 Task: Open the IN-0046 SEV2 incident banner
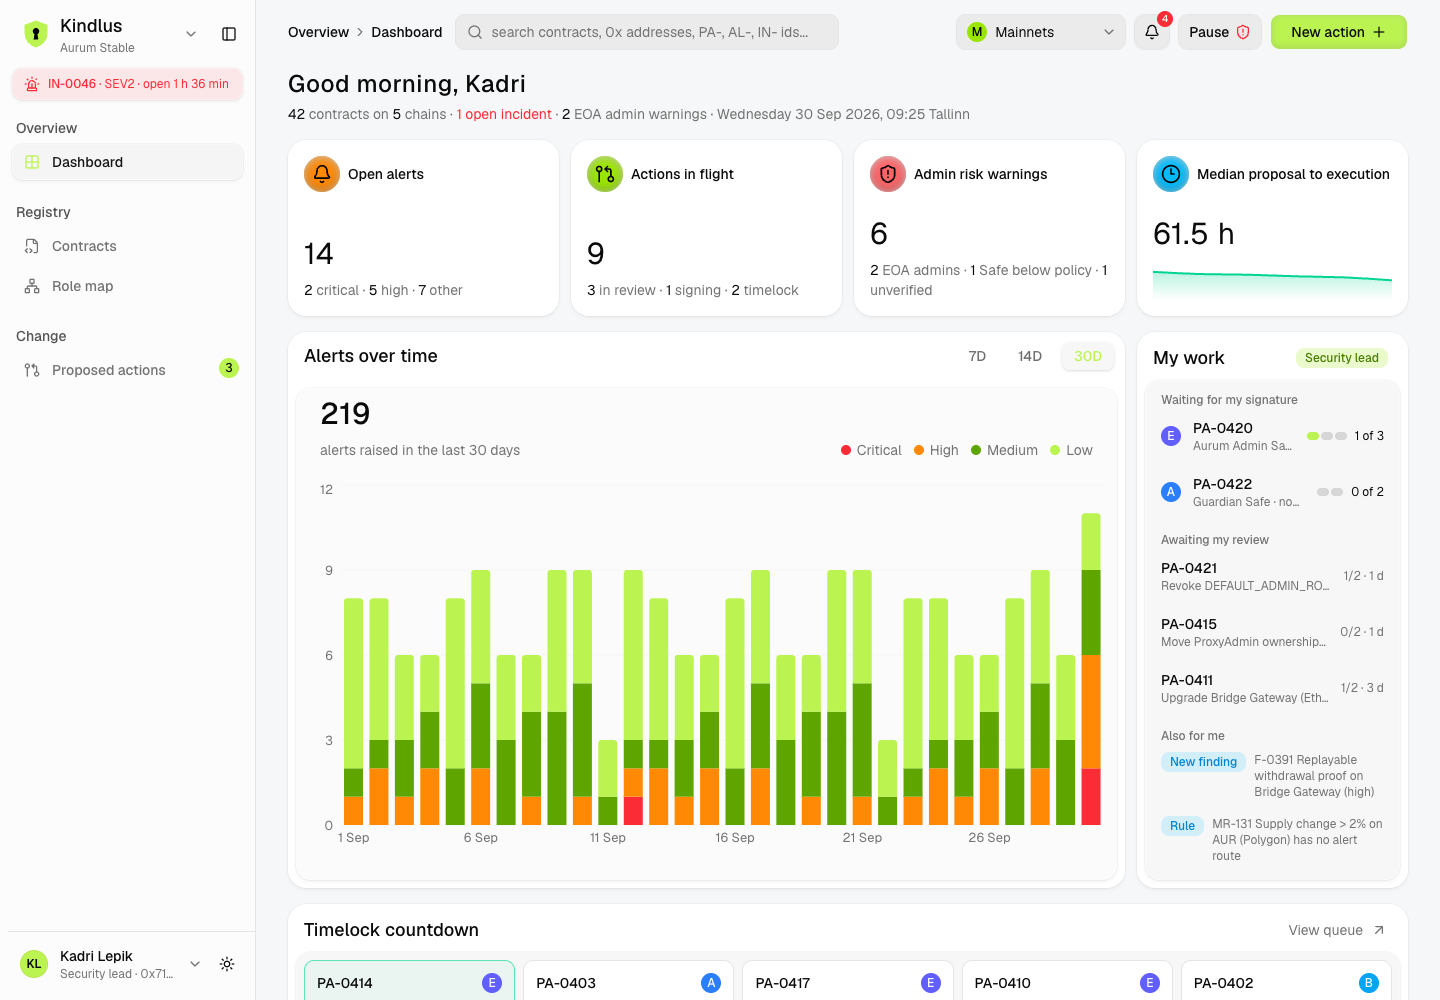(x=127, y=84)
